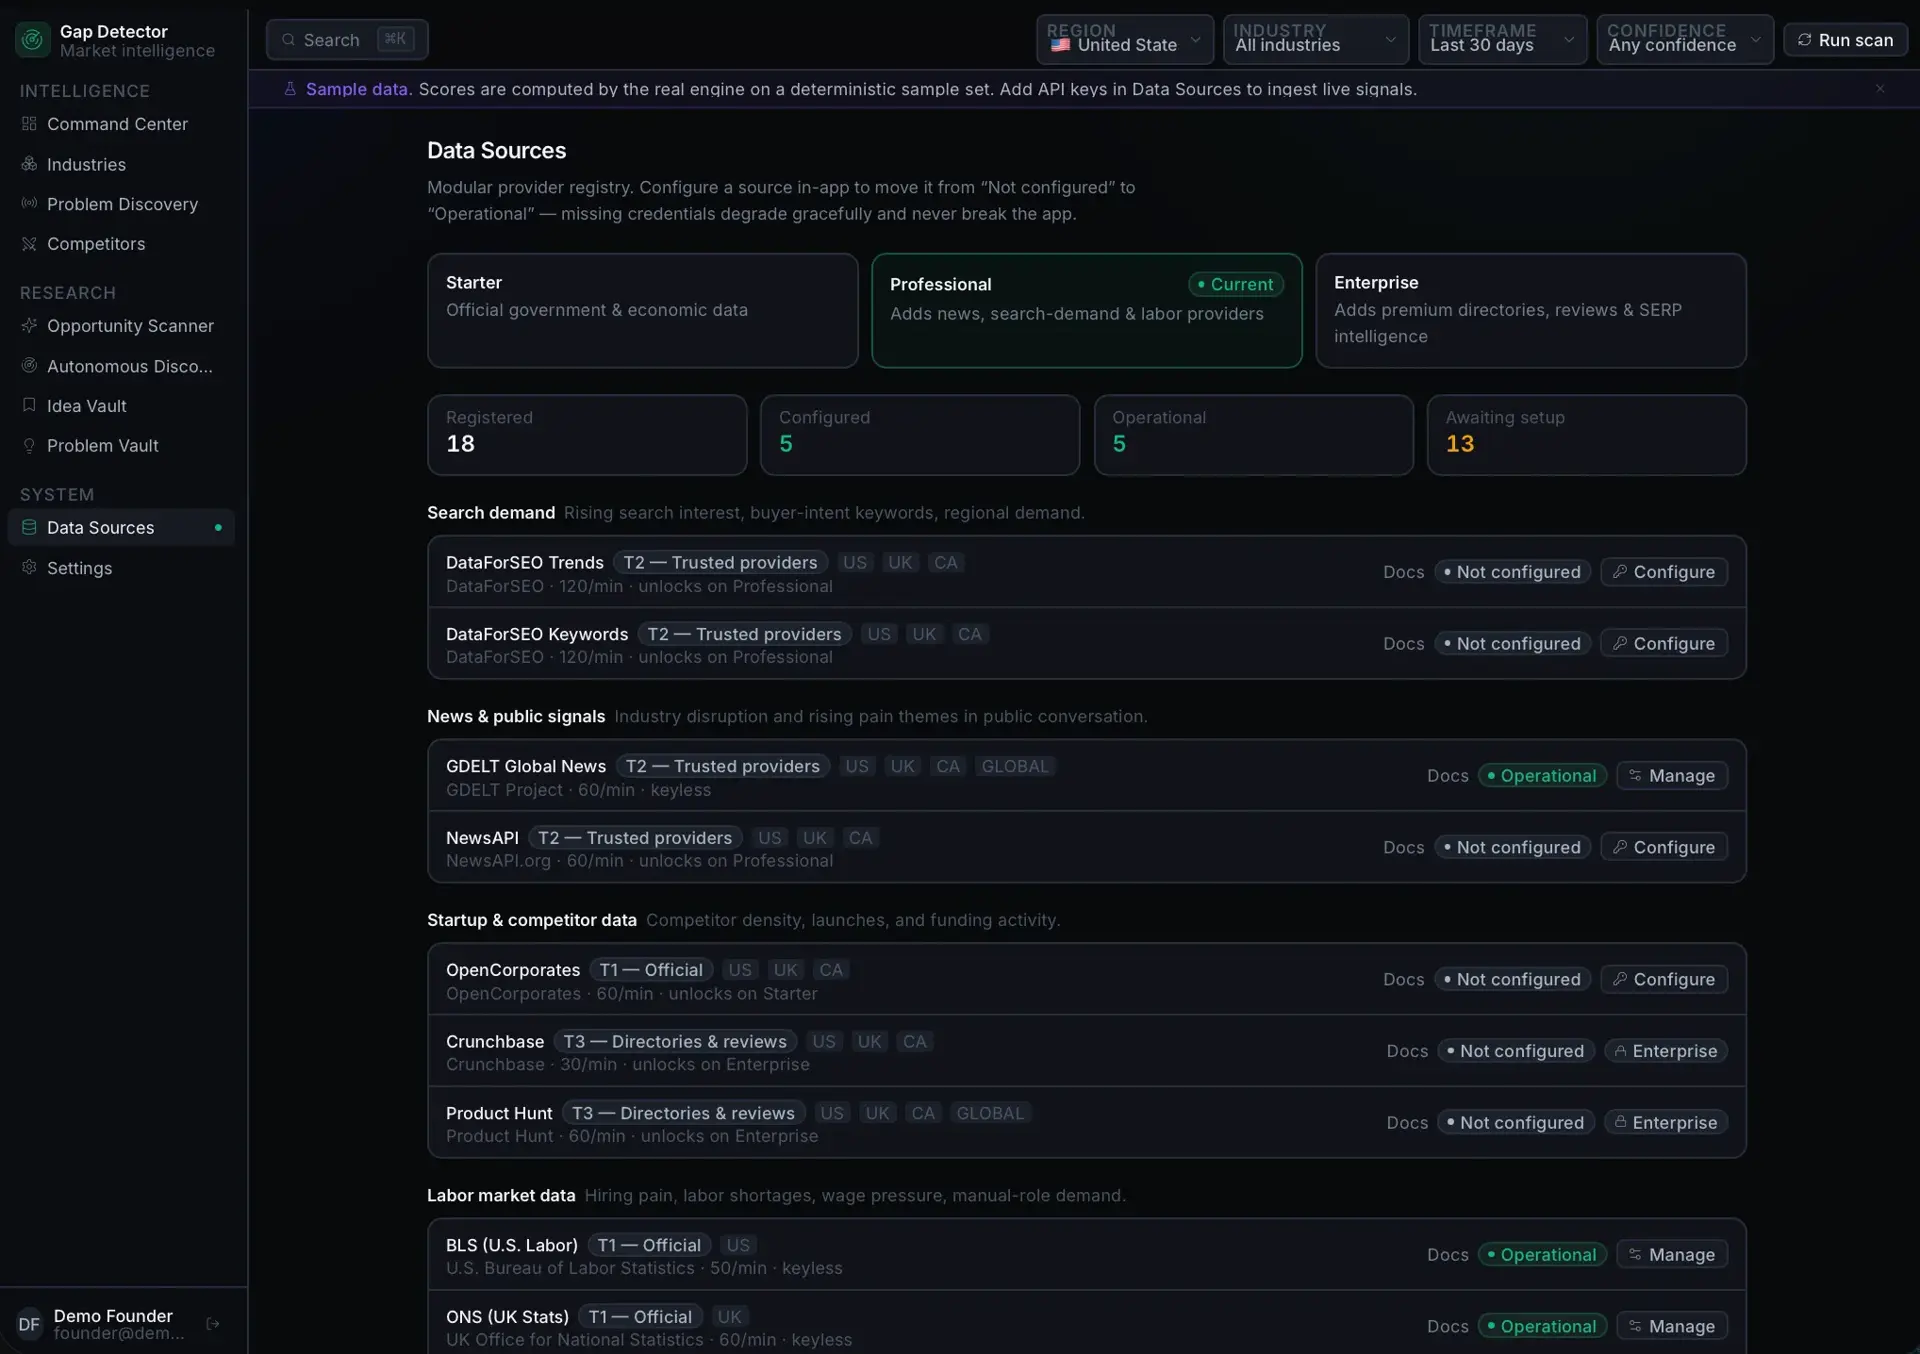Image resolution: width=1920 pixels, height=1354 pixels.
Task: Click the Idea Vault bookmark icon
Action: 29,405
